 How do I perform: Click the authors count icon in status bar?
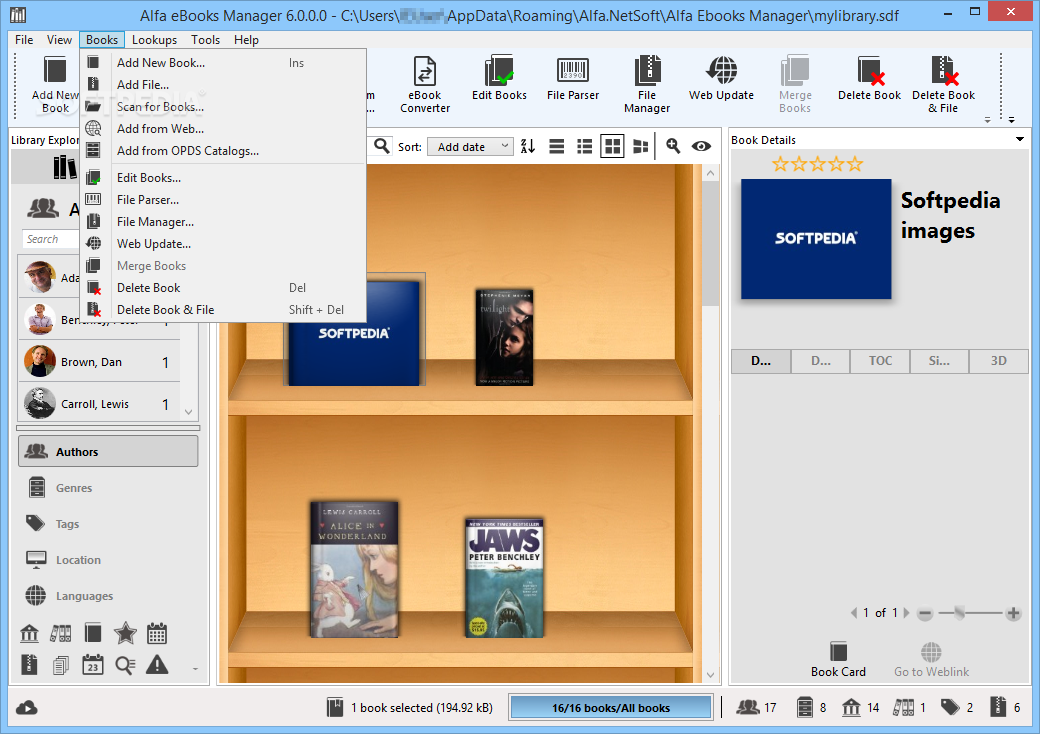pyautogui.click(x=748, y=707)
